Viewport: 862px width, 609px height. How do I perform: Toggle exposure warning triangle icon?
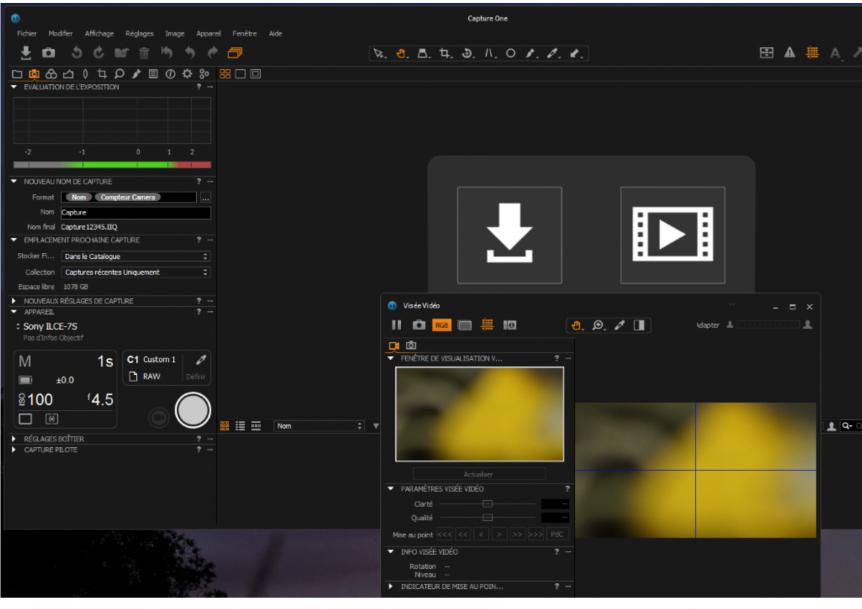(x=789, y=53)
